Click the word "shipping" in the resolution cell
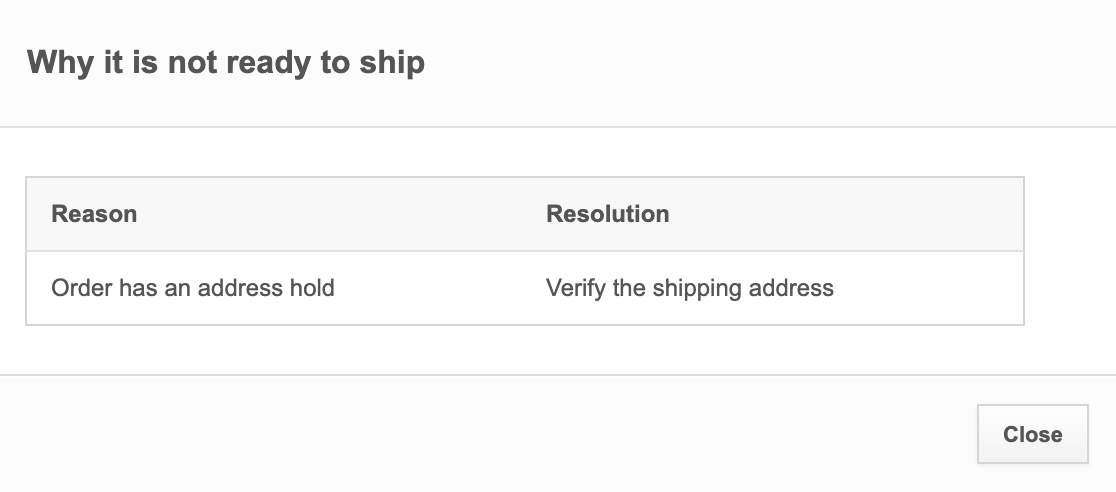The width and height of the screenshot is (1116, 492). click(x=694, y=289)
